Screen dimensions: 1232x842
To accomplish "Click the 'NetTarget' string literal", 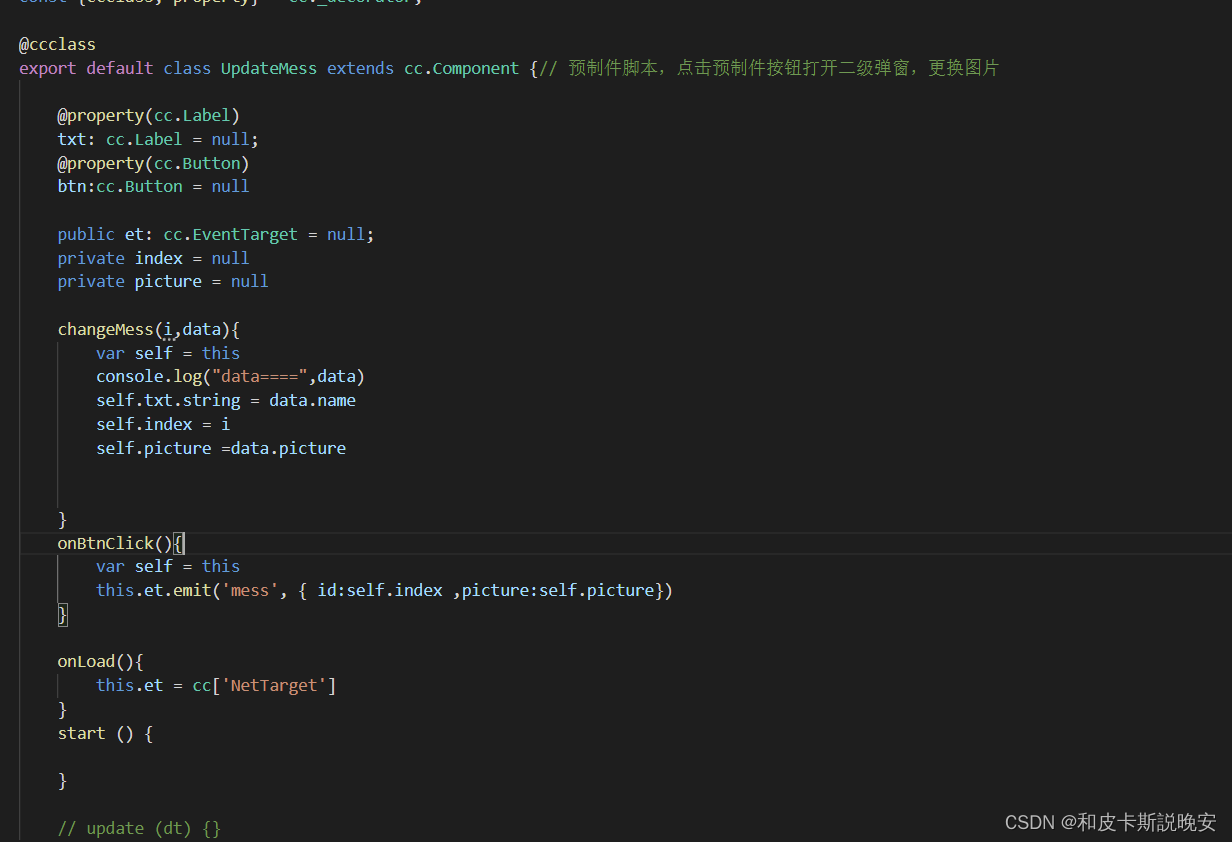I will [x=274, y=685].
